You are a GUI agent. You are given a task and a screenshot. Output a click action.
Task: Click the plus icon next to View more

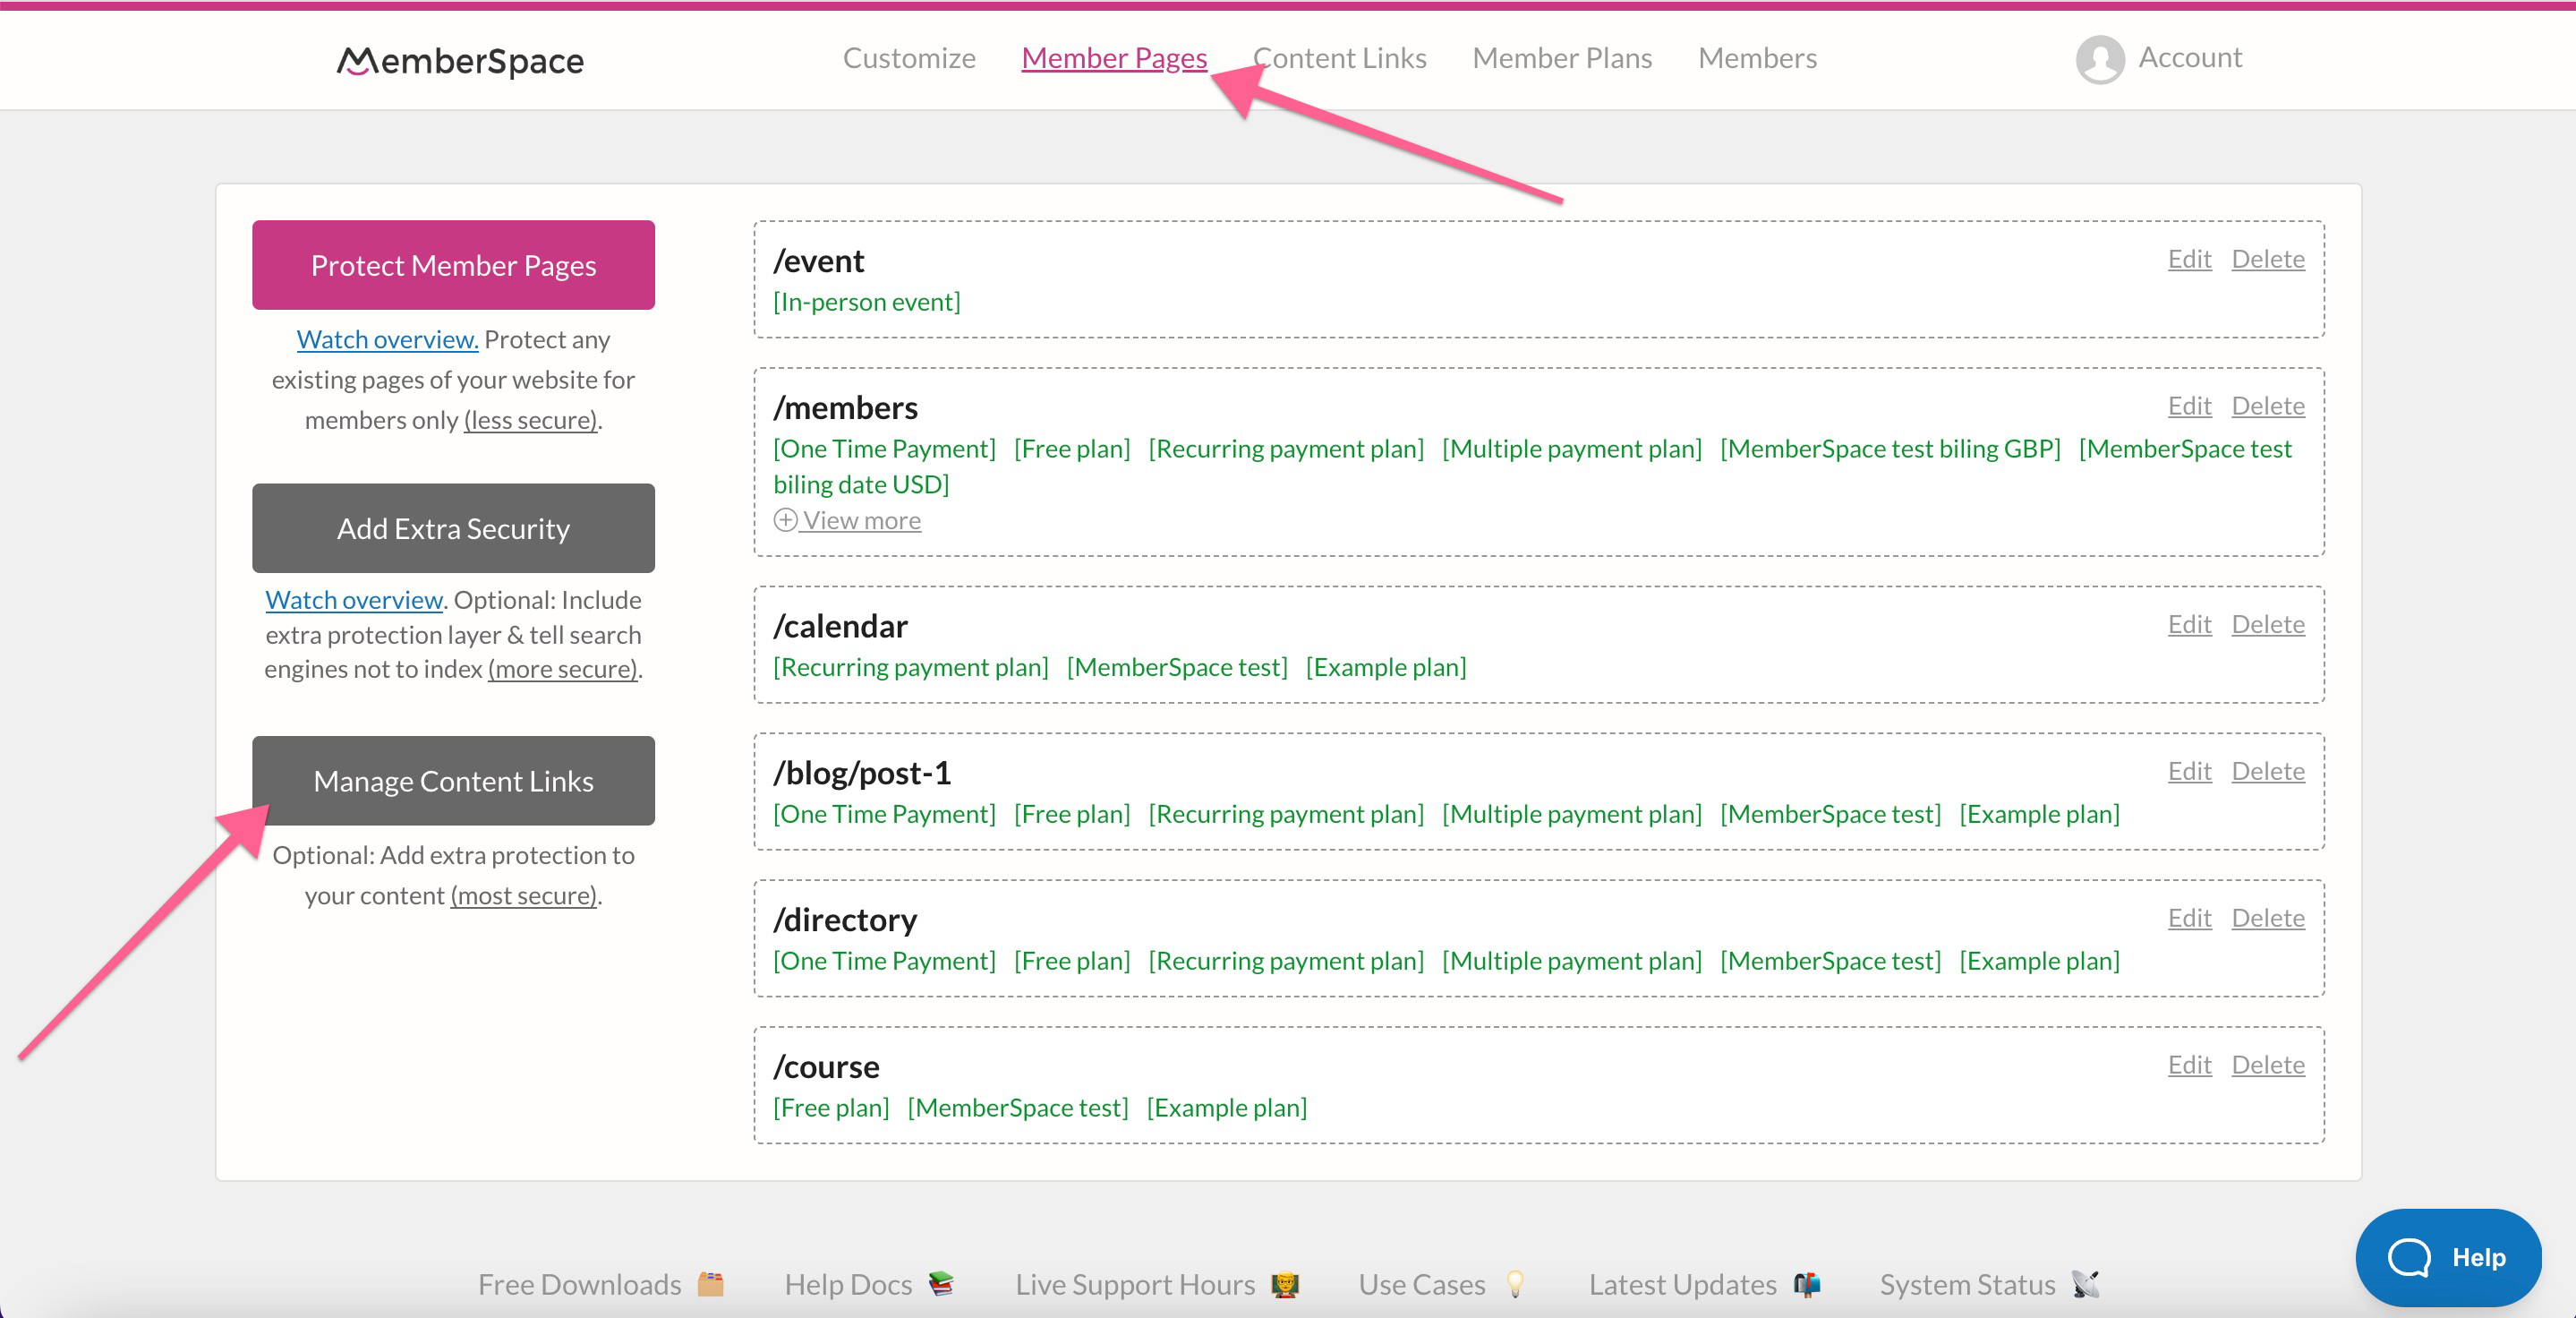pos(785,520)
